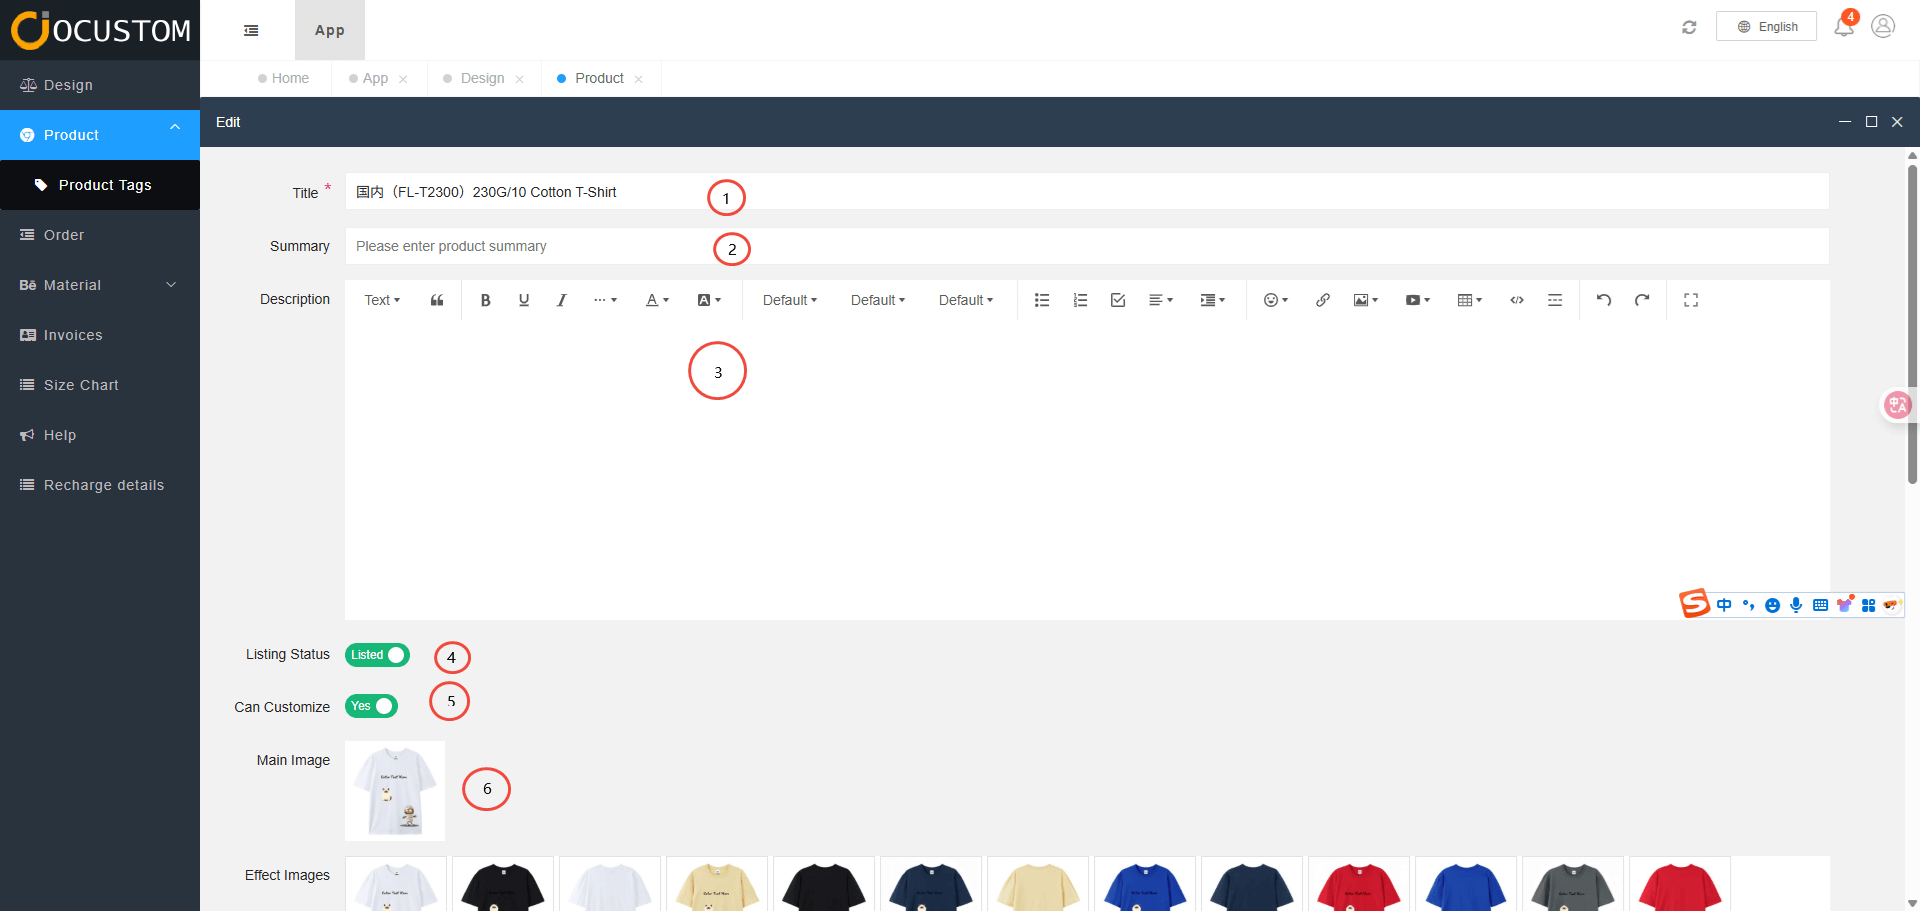Click the refresh icon in top bar
1920x911 pixels.
click(x=1689, y=27)
